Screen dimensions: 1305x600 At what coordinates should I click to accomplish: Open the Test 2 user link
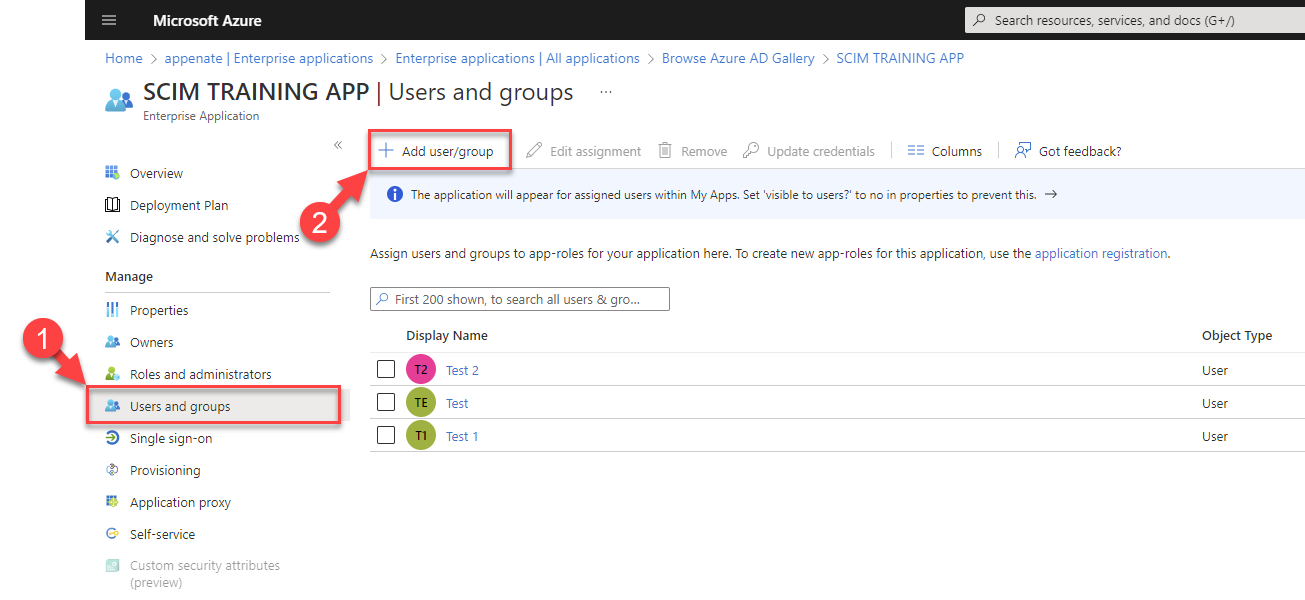(462, 370)
